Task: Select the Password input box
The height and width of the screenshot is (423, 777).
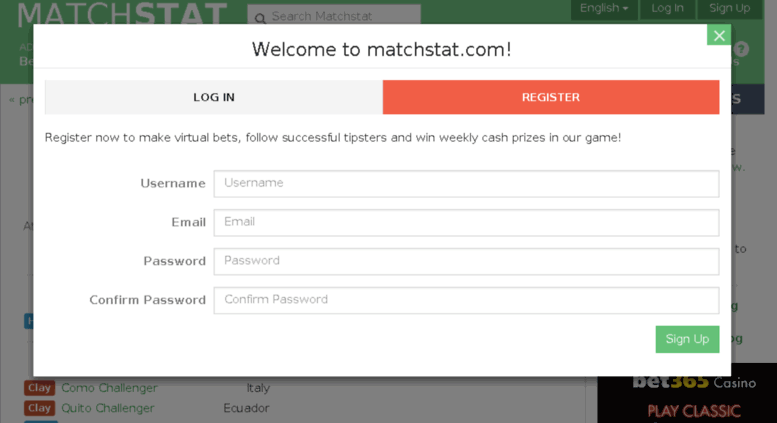Action: [466, 261]
